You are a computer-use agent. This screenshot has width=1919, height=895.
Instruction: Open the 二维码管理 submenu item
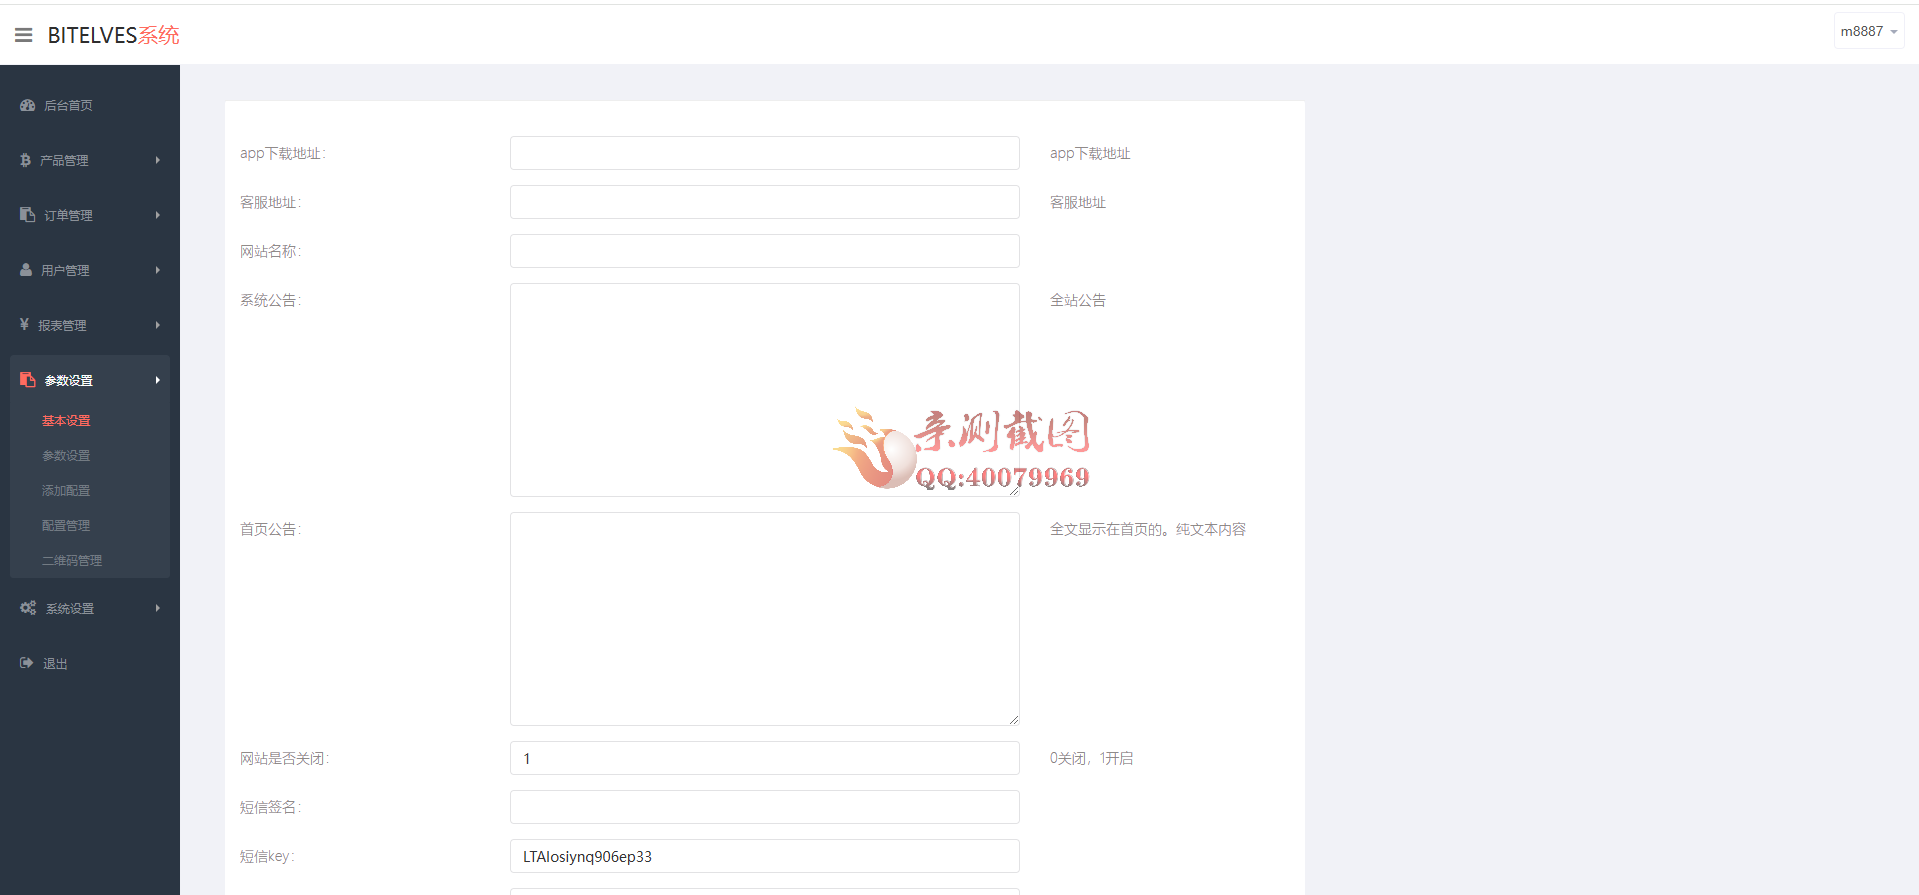click(x=72, y=561)
